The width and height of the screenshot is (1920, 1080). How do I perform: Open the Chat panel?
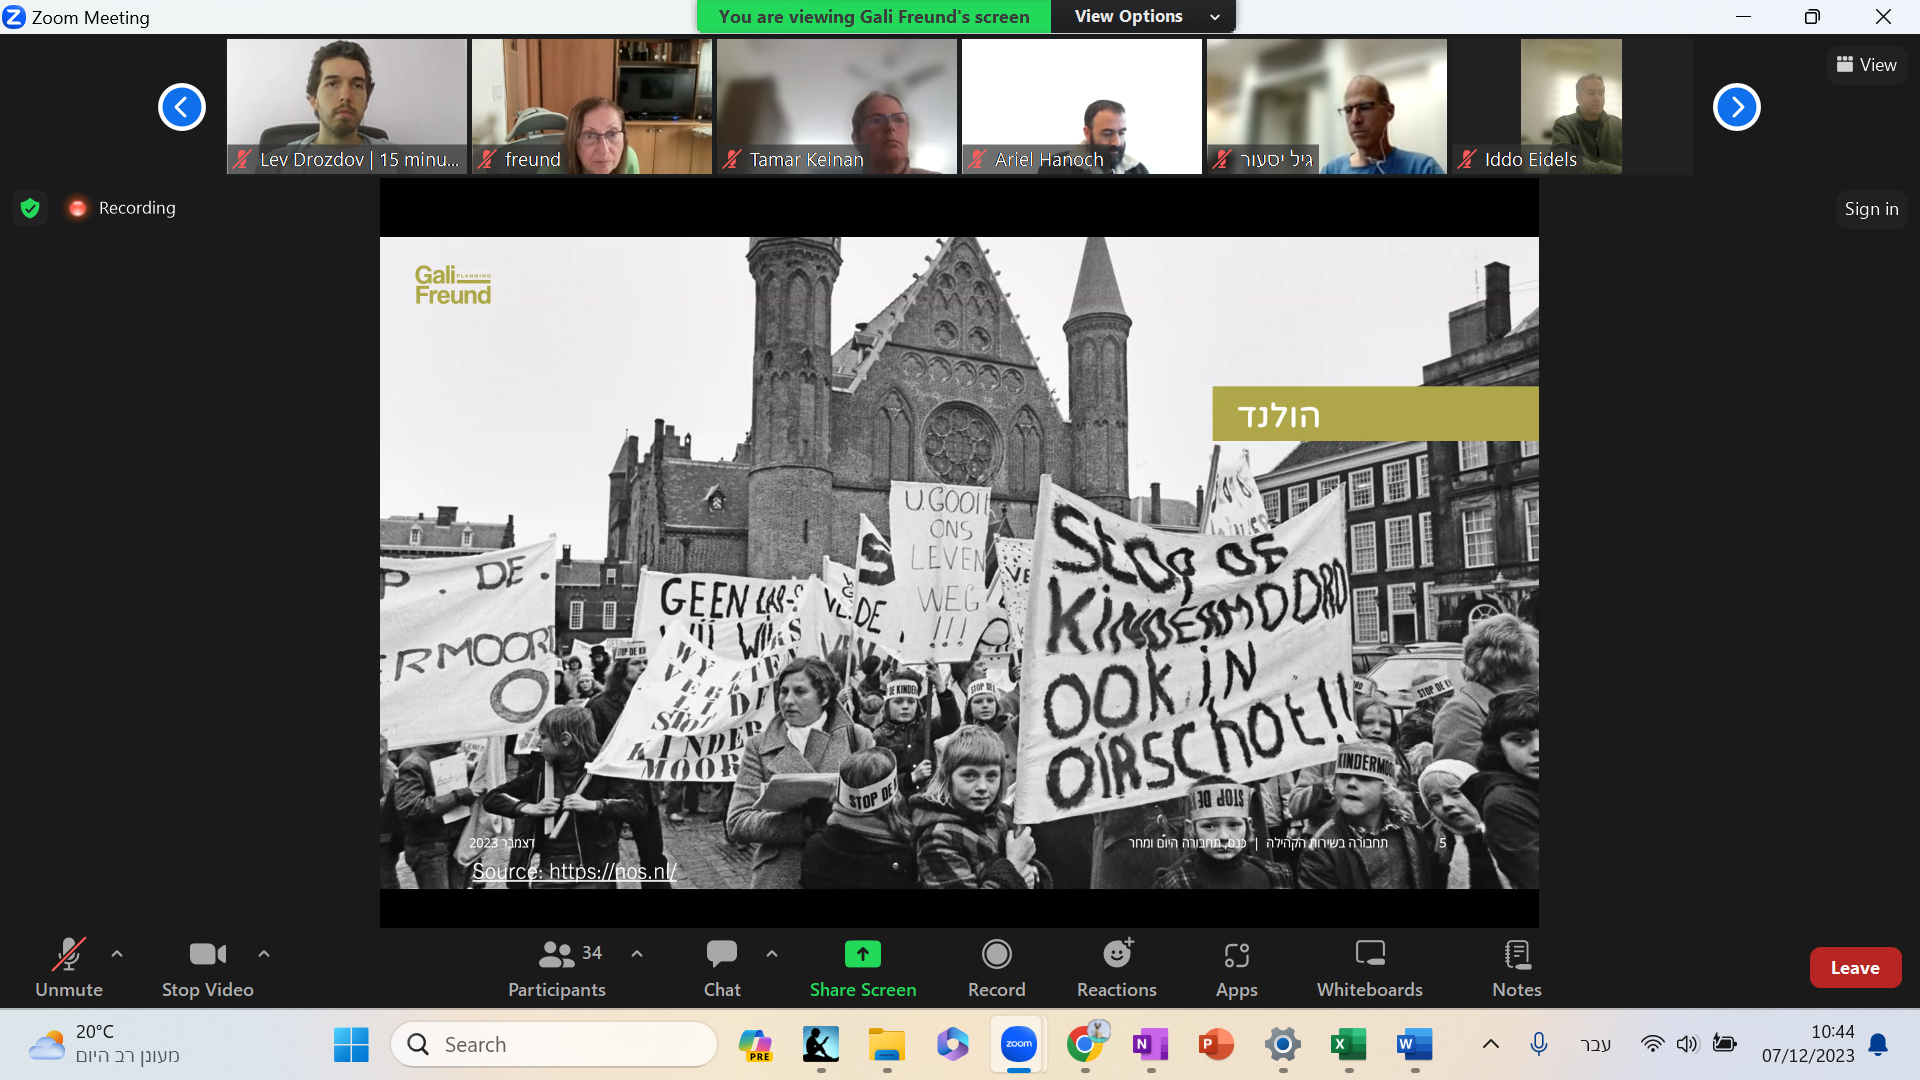(722, 967)
